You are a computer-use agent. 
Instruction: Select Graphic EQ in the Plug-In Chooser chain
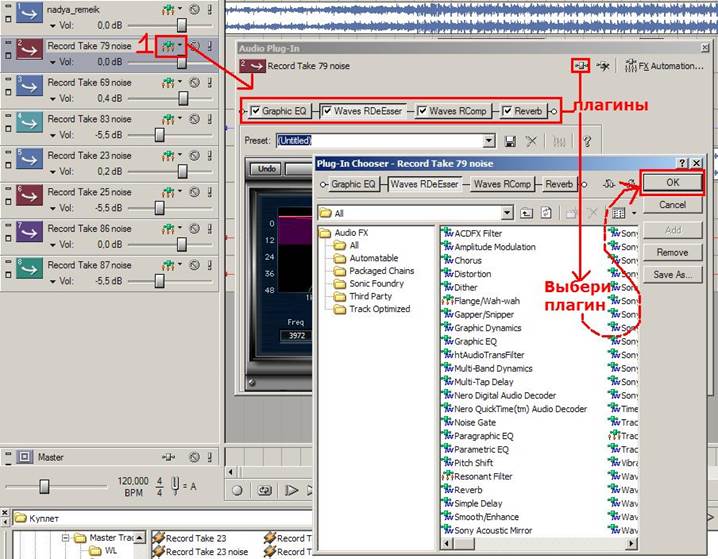353,184
